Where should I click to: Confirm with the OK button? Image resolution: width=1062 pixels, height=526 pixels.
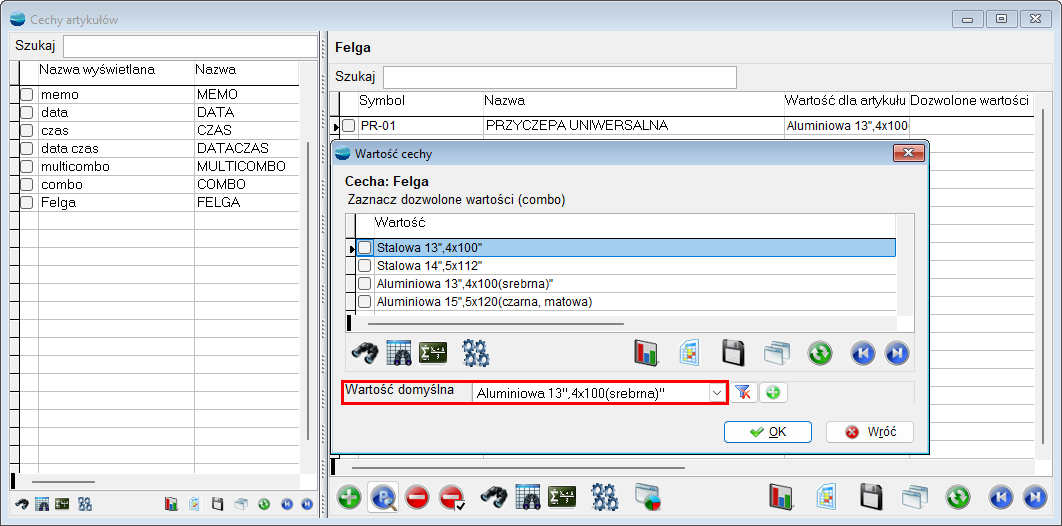[x=768, y=432]
